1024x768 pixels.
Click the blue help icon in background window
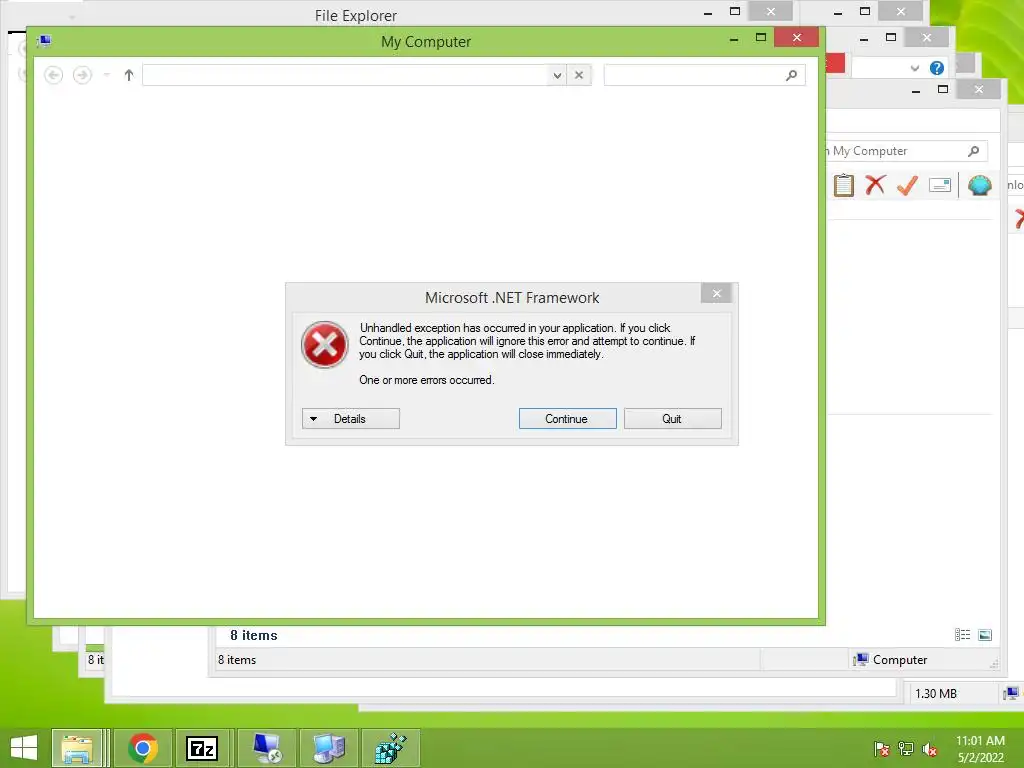click(x=936, y=68)
